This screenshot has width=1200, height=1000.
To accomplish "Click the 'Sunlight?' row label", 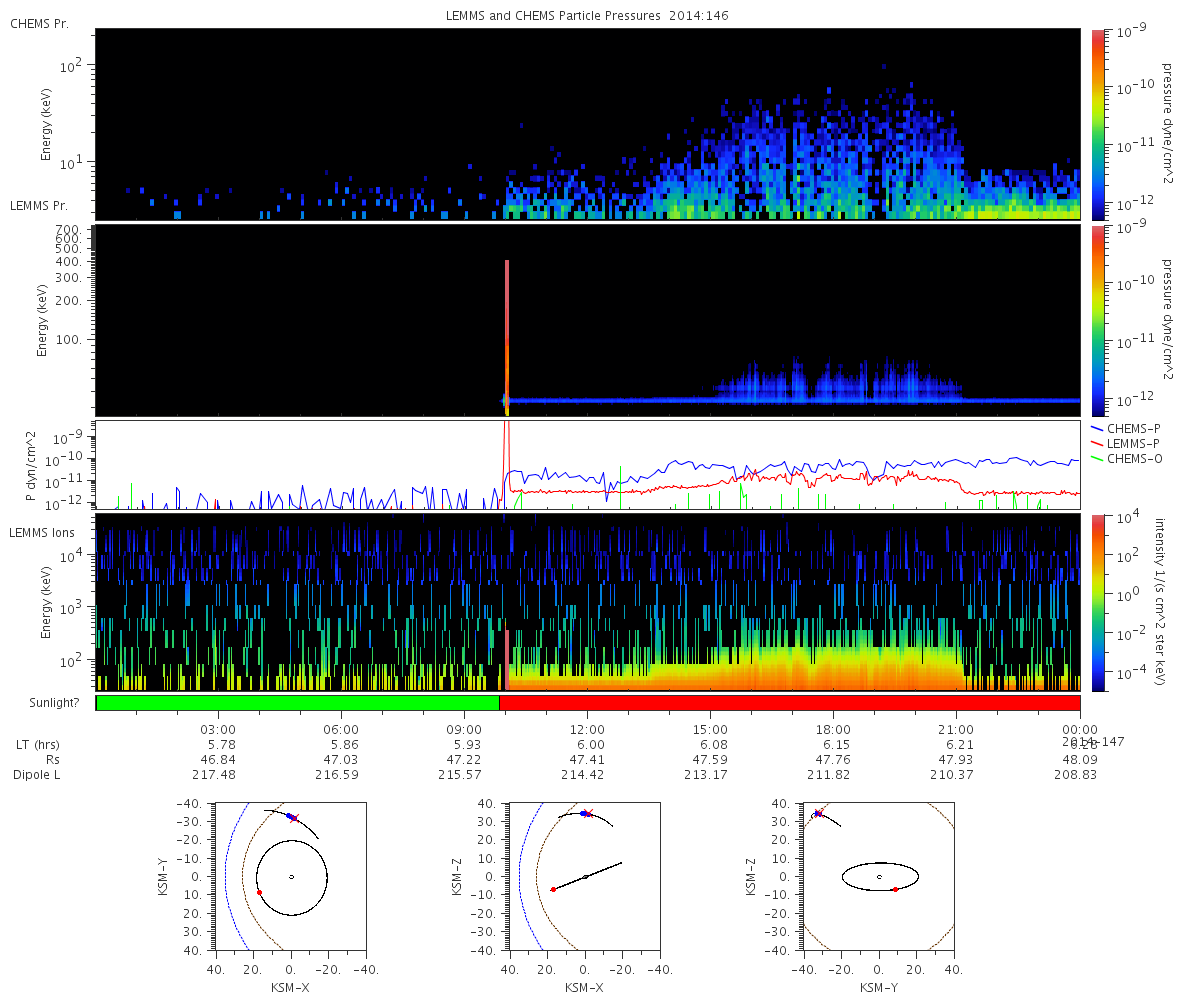I will coord(52,703).
